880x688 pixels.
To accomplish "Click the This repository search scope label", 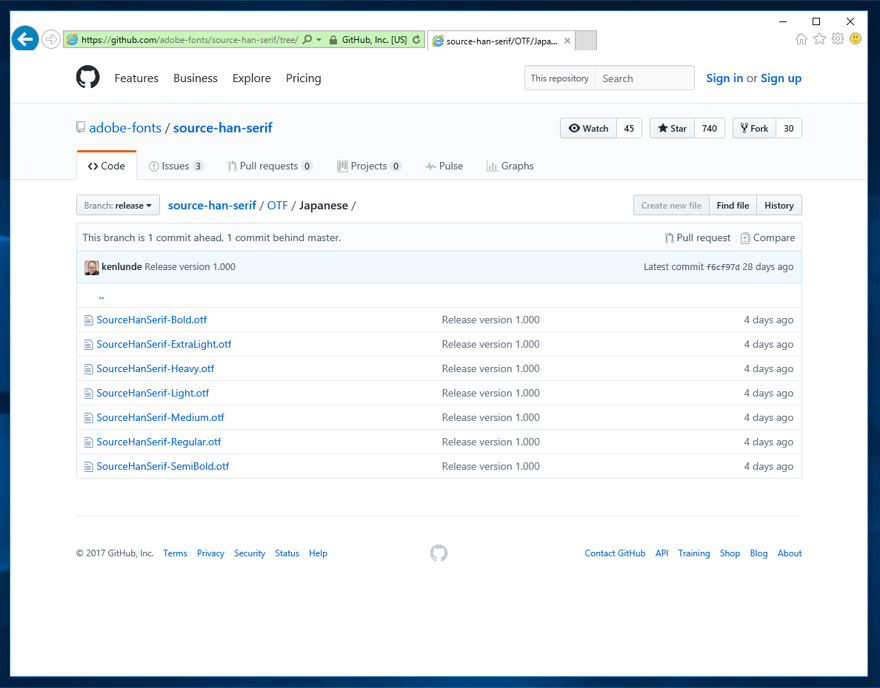I will (x=560, y=78).
